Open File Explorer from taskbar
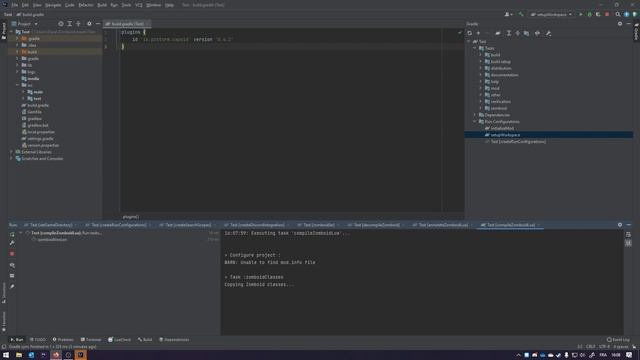 pyautogui.click(x=19, y=355)
